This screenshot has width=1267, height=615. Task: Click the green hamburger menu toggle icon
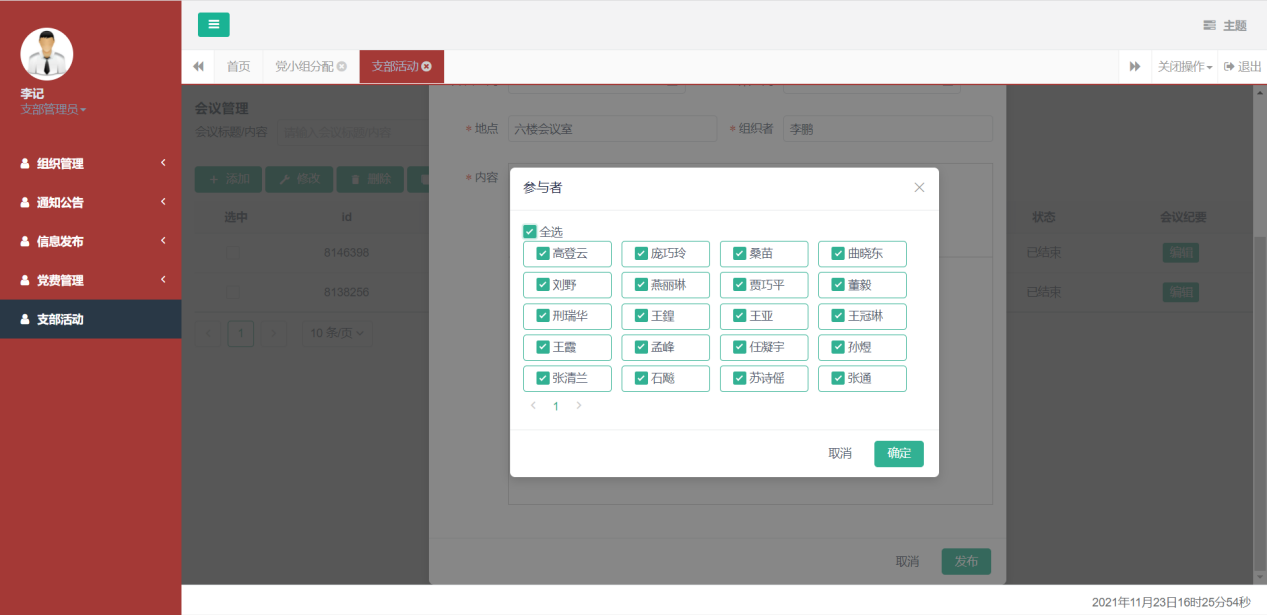[x=213, y=25]
